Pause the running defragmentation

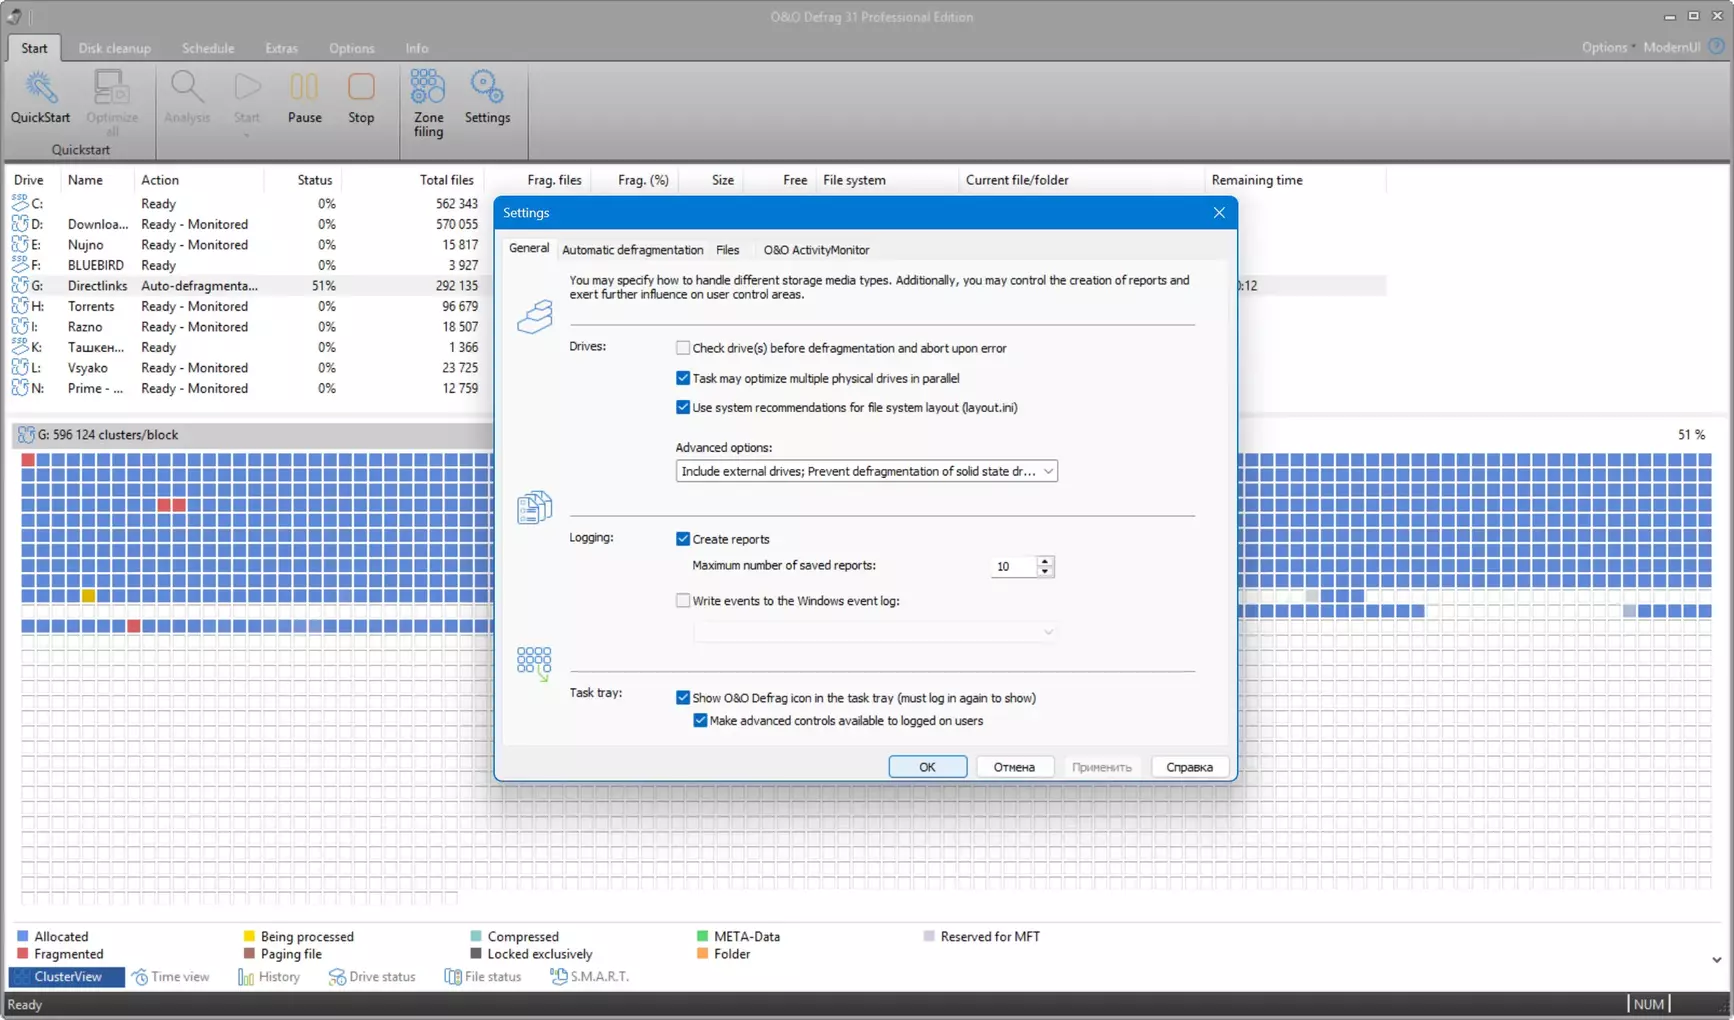[304, 97]
